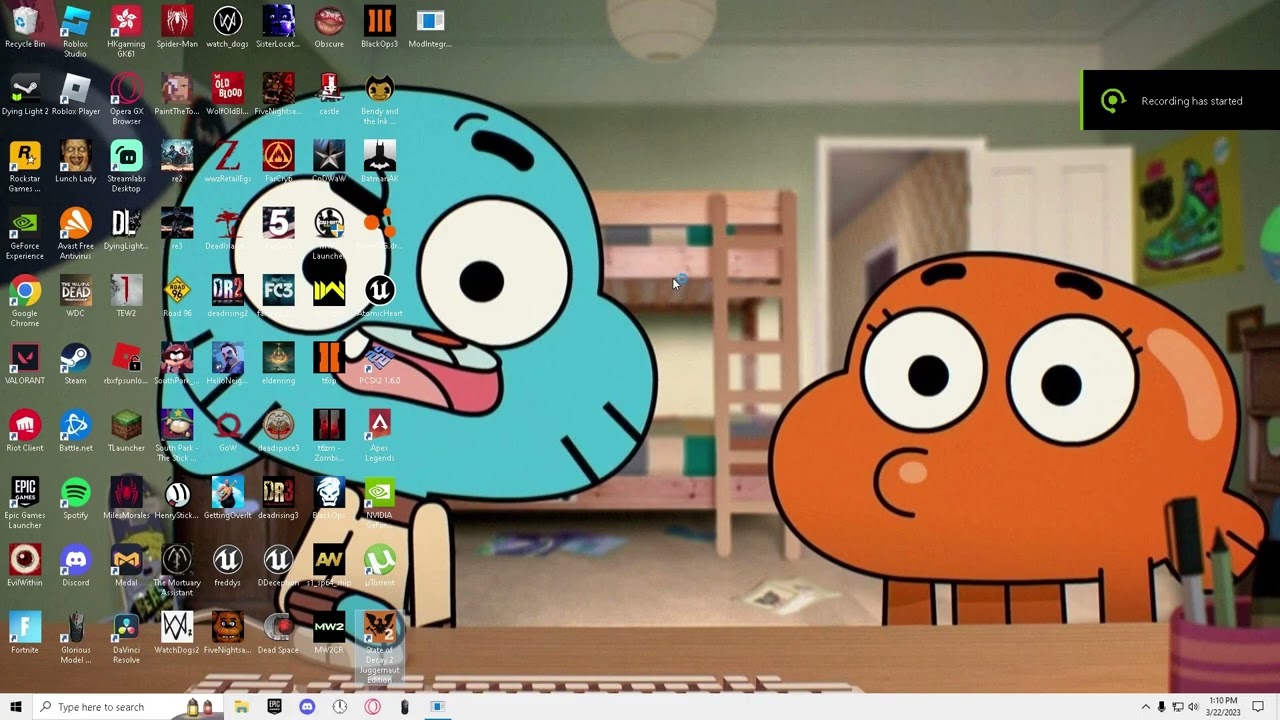Select the HenryStick desktop icon
Image resolution: width=1280 pixels, height=720 pixels.
pyautogui.click(x=177, y=498)
